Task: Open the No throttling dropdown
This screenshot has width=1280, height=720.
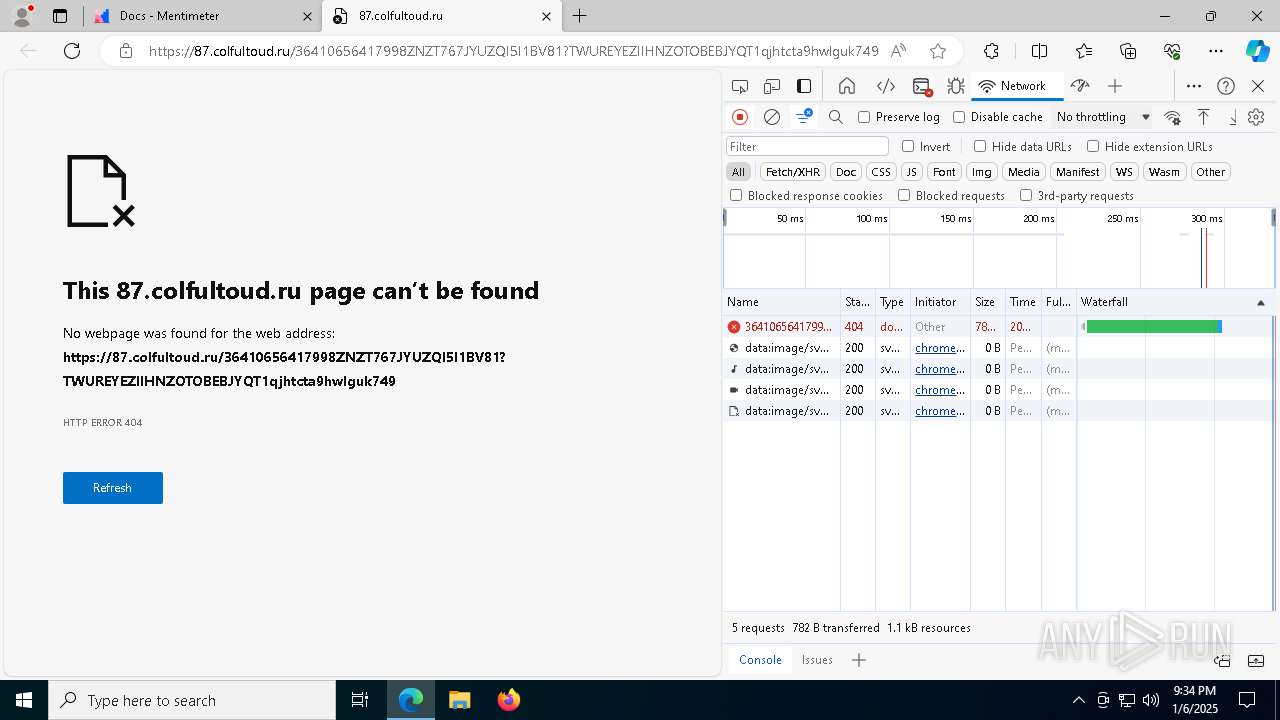Action: point(1103,117)
